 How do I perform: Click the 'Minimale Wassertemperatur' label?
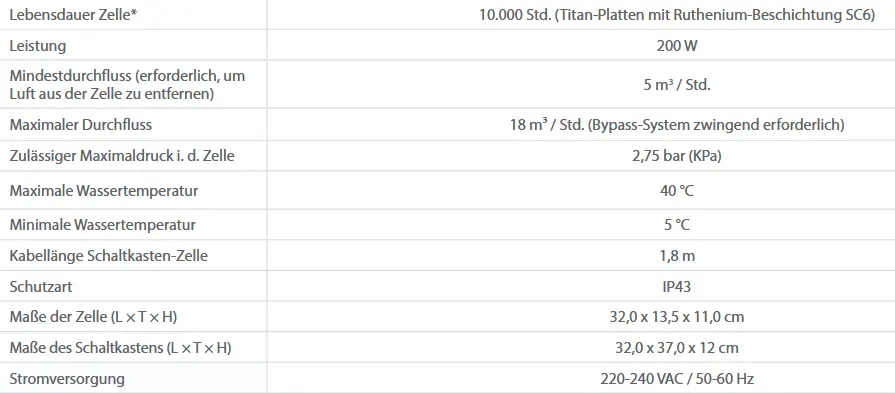[102, 224]
